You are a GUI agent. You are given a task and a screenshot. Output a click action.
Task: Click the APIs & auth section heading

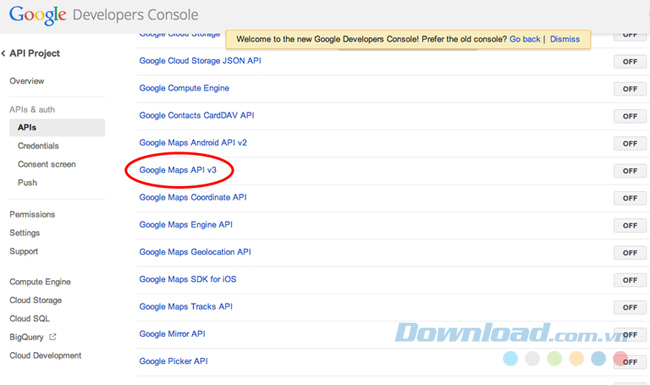[32, 110]
